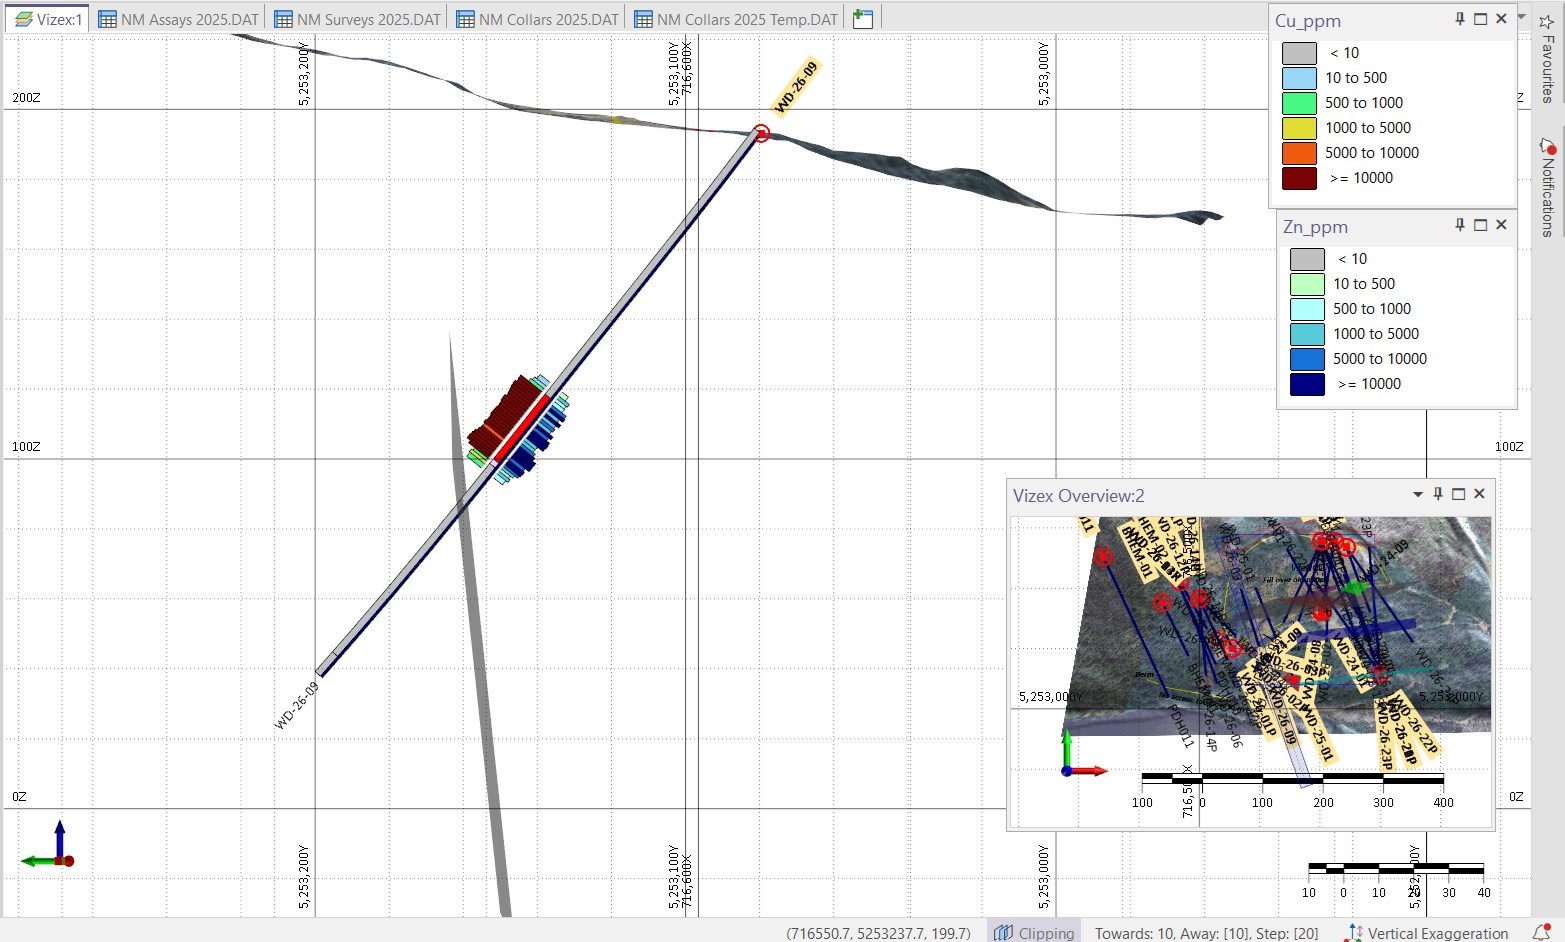Click the Zn_ppm '5000 to 10000' blue swatch

click(x=1307, y=359)
